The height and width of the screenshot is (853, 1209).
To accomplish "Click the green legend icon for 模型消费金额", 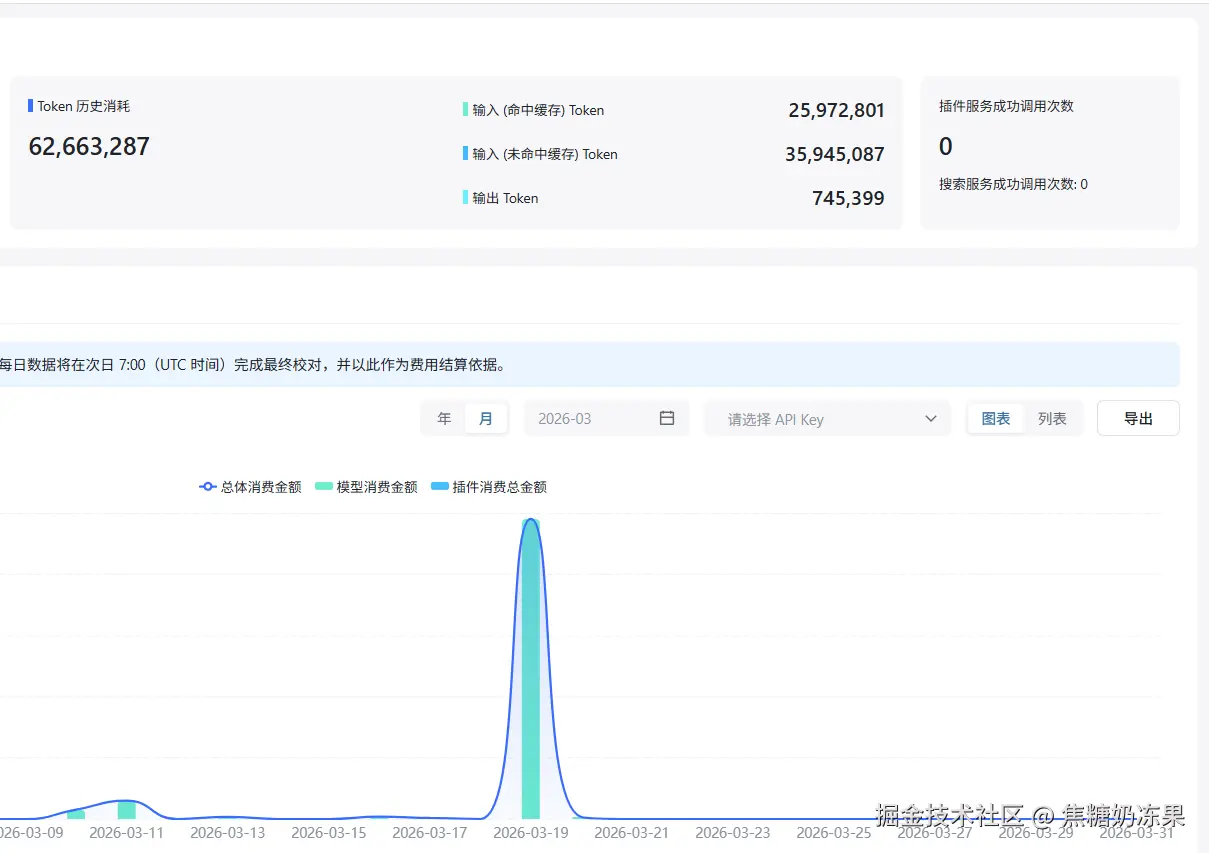I will 322,486.
